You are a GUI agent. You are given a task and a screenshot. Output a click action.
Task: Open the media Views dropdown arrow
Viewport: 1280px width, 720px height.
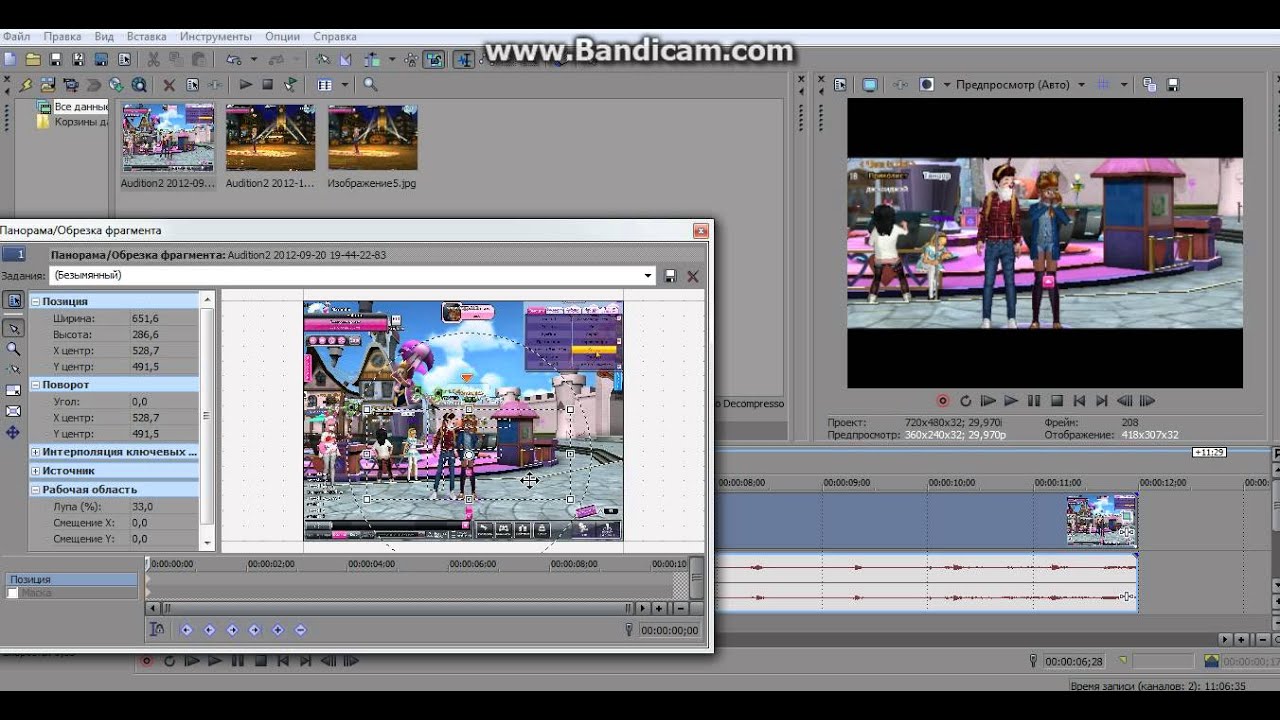pos(344,85)
